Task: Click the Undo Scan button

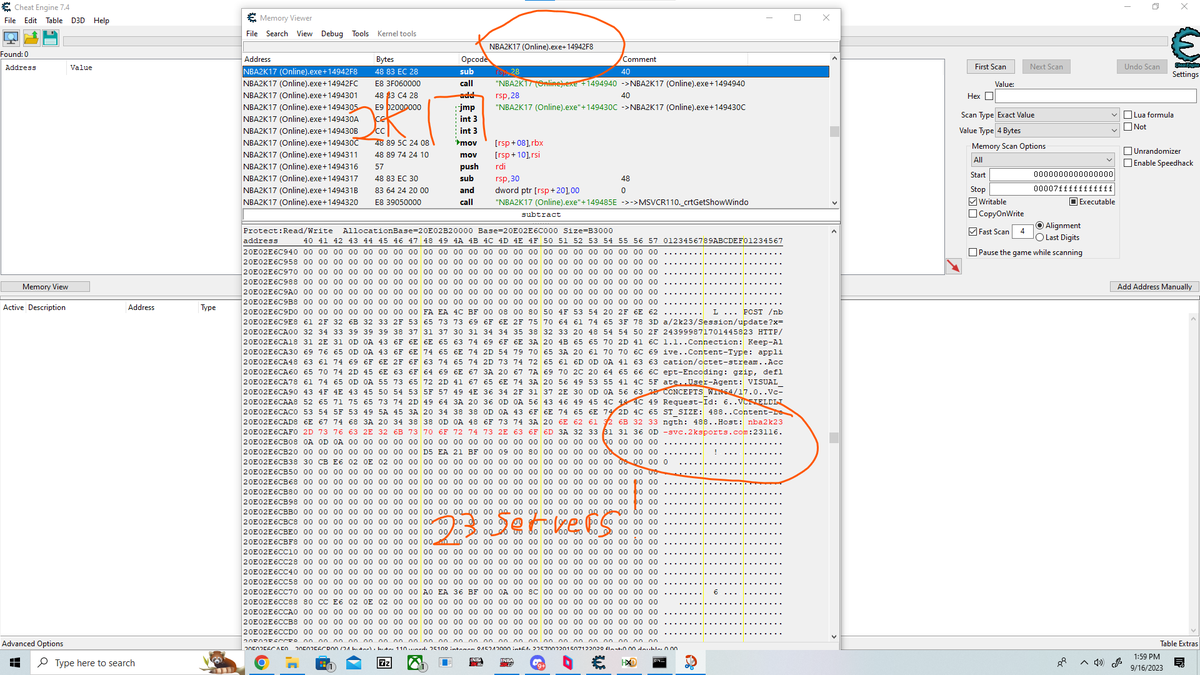Action: tap(1142, 67)
